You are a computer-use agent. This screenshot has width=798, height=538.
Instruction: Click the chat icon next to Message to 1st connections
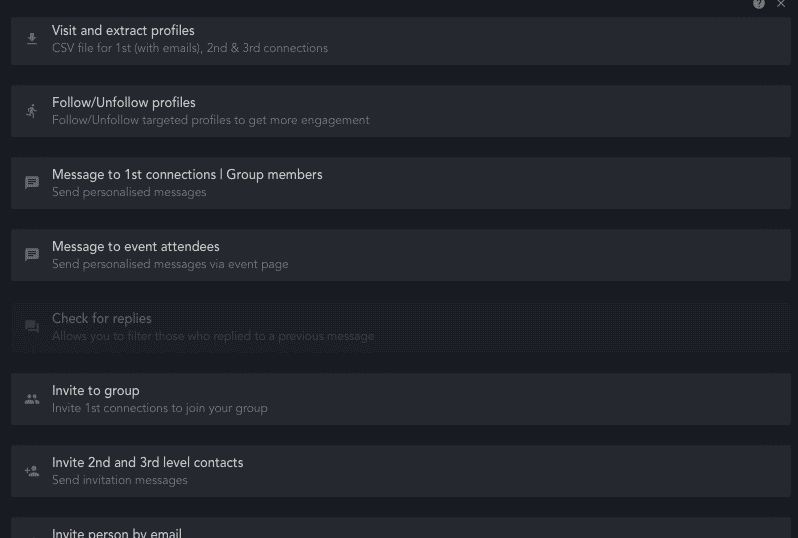click(32, 183)
